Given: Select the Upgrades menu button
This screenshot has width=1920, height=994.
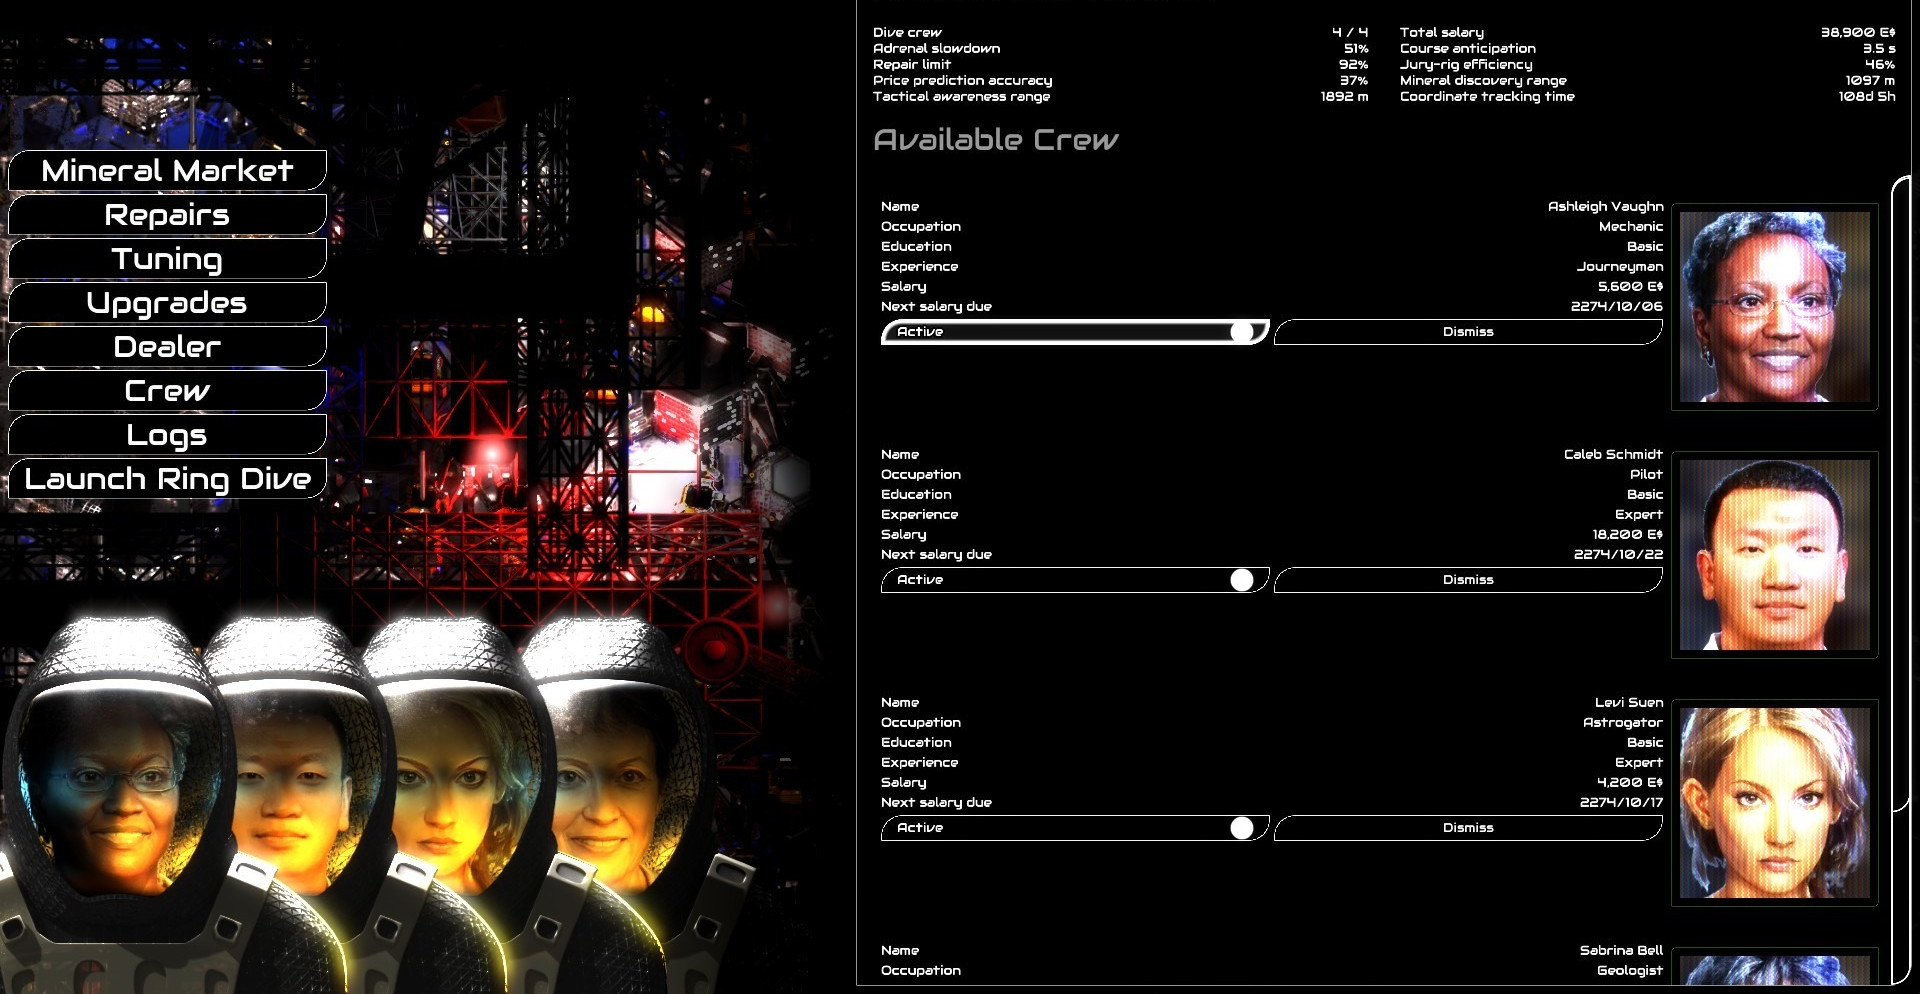Looking at the screenshot, I should tap(167, 303).
